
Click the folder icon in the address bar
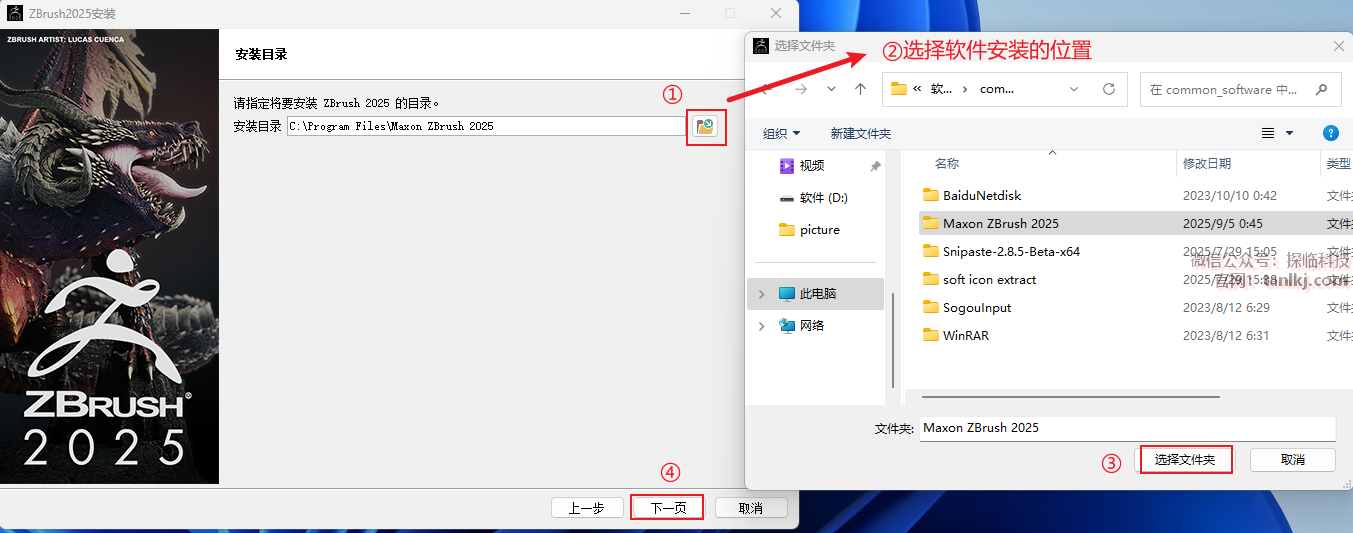tap(898, 89)
